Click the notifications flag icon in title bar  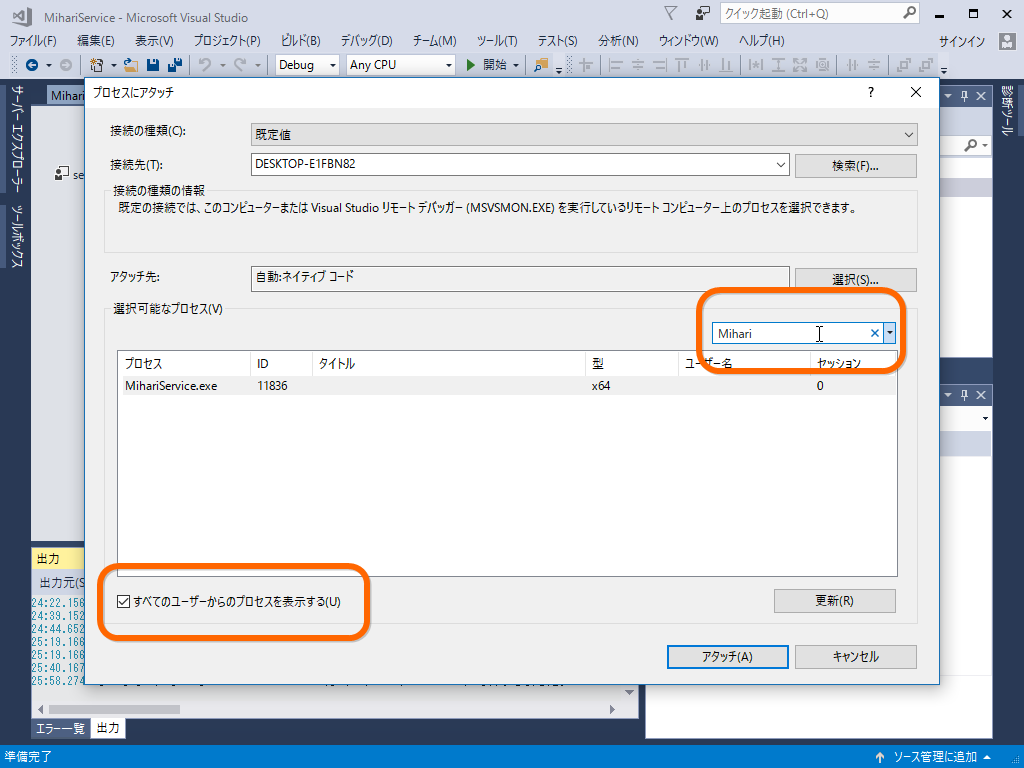(671, 13)
